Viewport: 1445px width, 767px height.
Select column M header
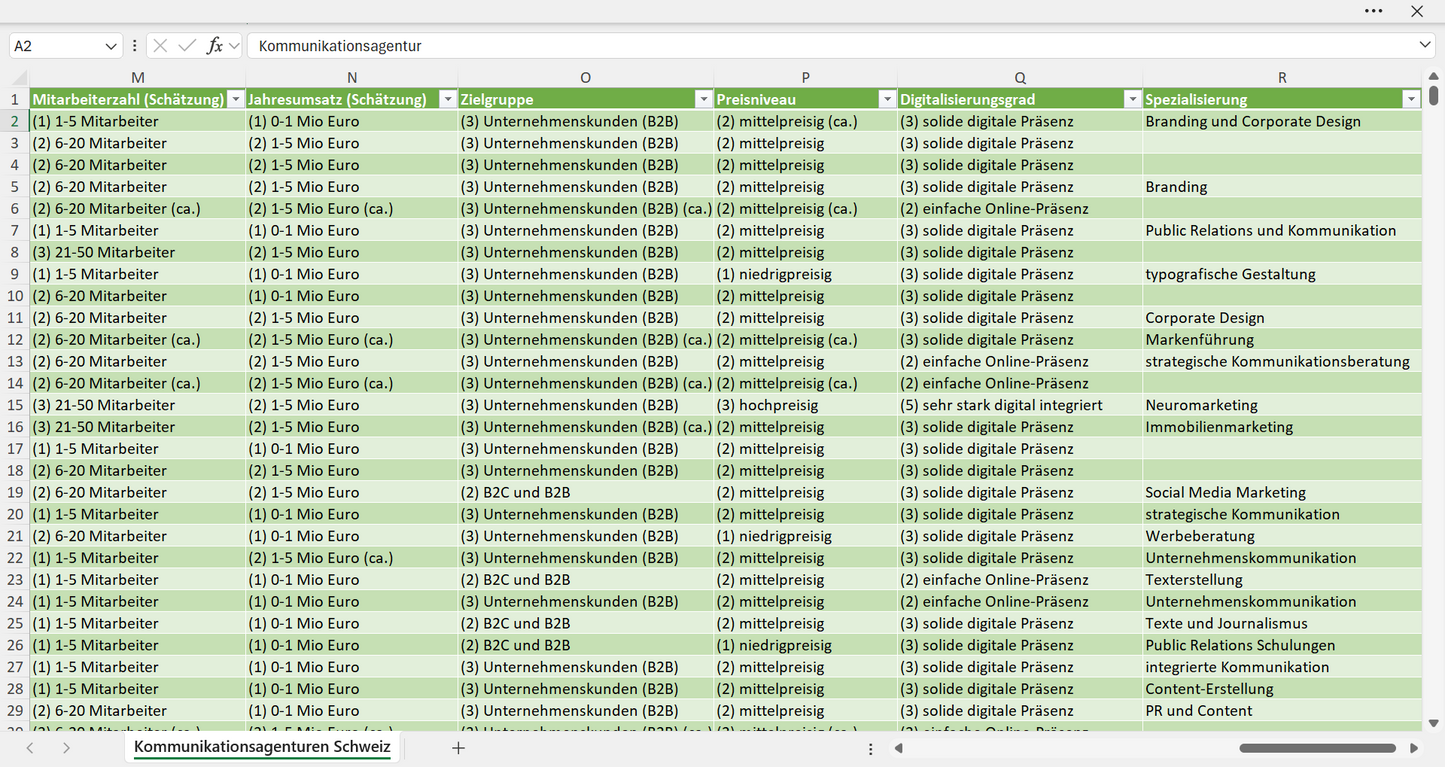[x=138, y=78]
